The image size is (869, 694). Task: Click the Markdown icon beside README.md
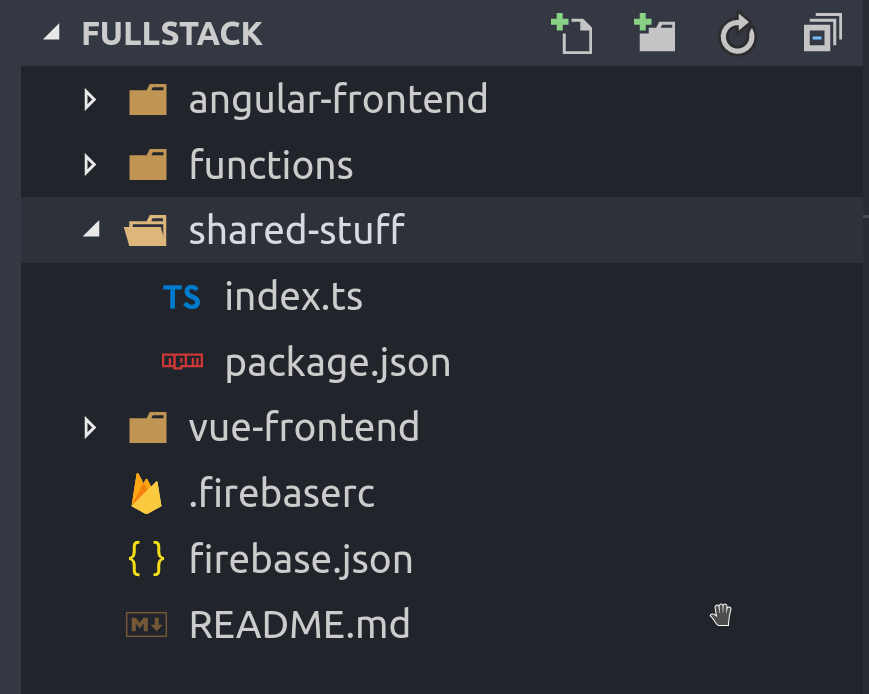pos(146,624)
